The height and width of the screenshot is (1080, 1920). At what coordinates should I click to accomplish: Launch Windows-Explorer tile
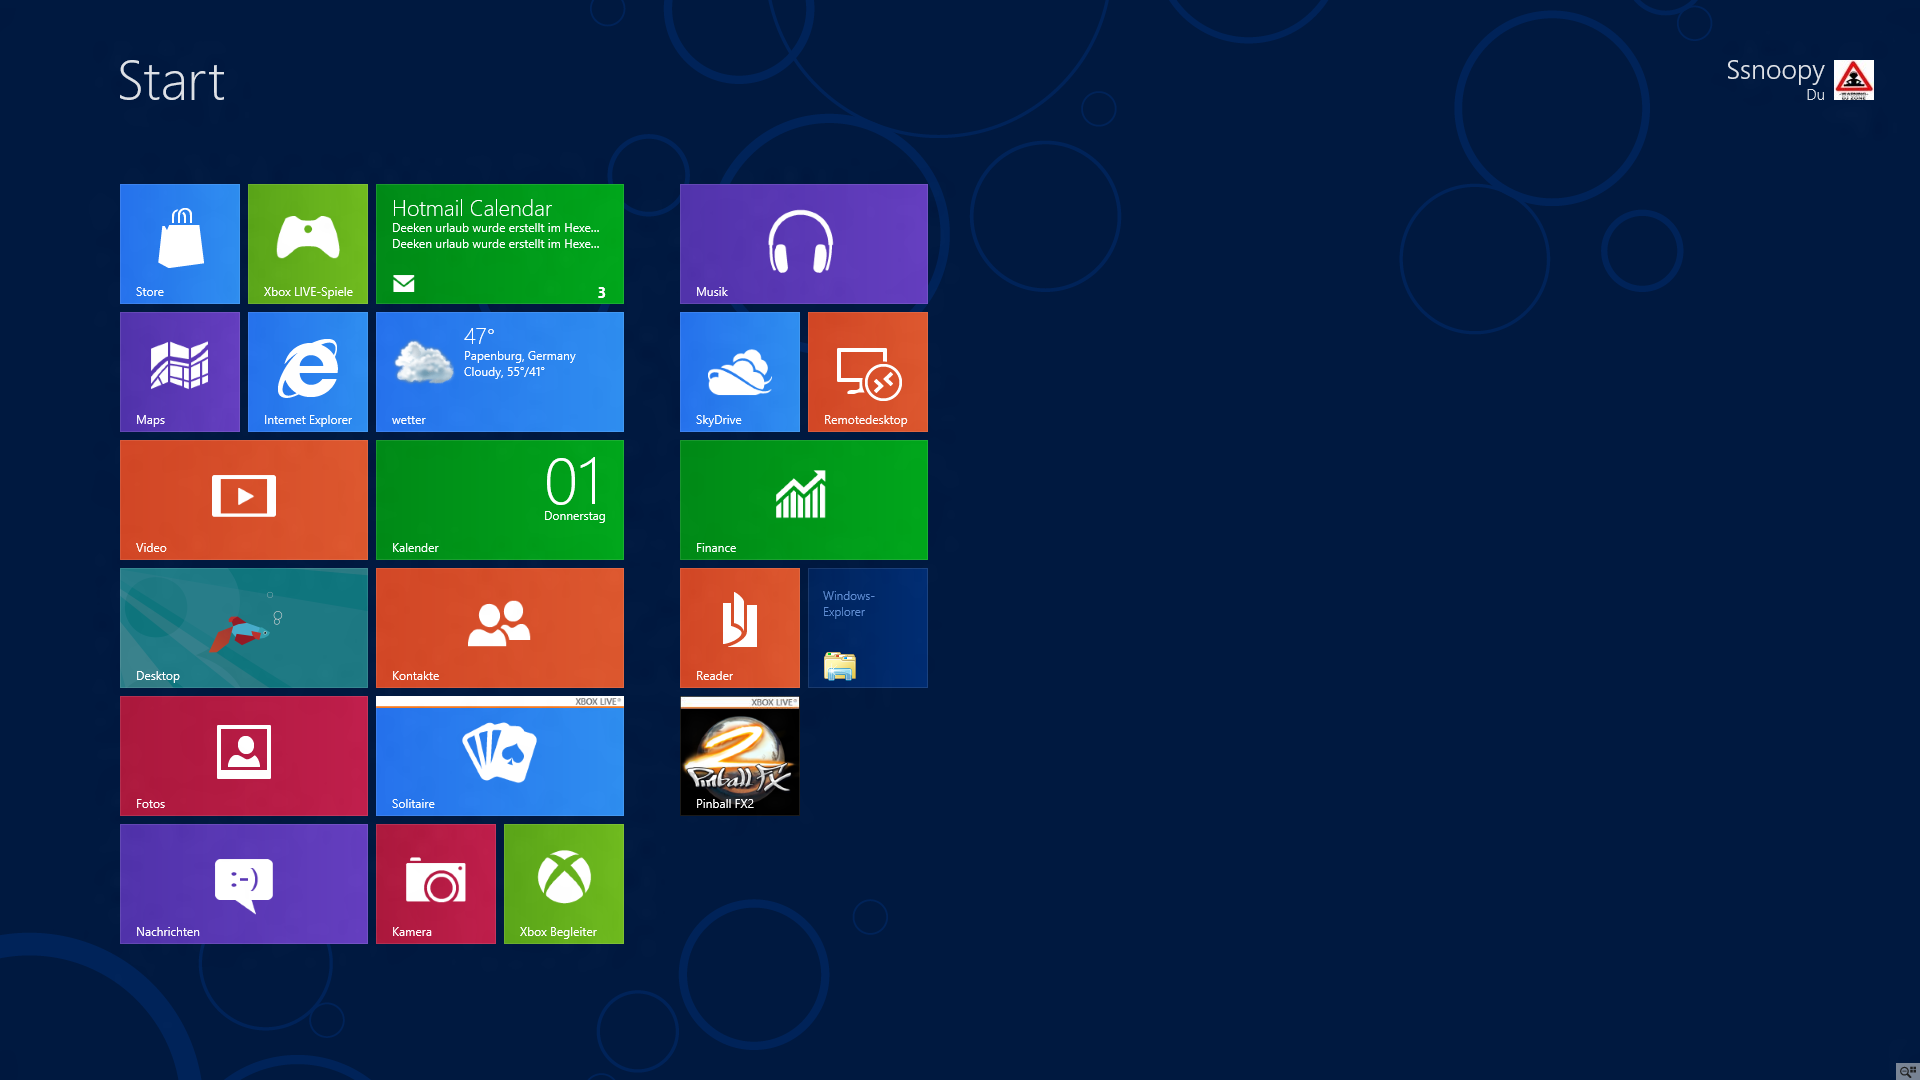[868, 628]
